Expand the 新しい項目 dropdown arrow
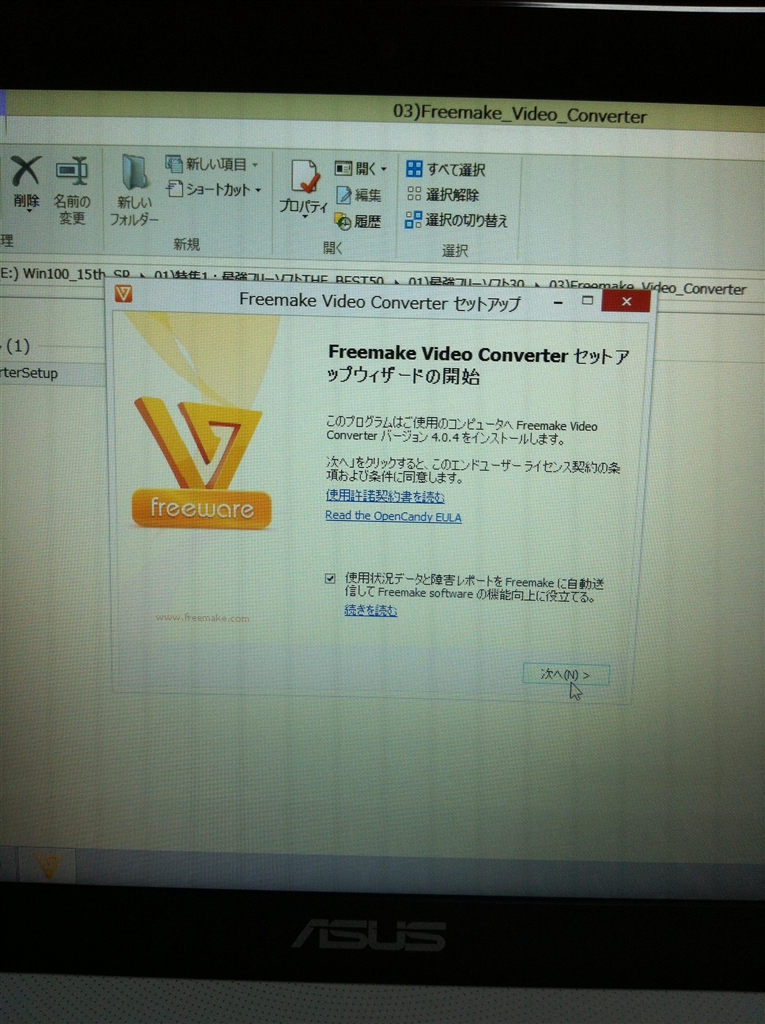This screenshot has height=1024, width=765. pyautogui.click(x=255, y=165)
